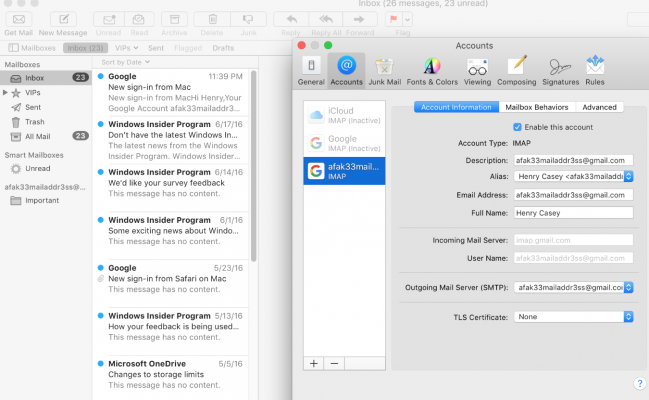Screen dimensions: 649x400
Task: Select Drafts in the favorites bar
Action: 223,48
